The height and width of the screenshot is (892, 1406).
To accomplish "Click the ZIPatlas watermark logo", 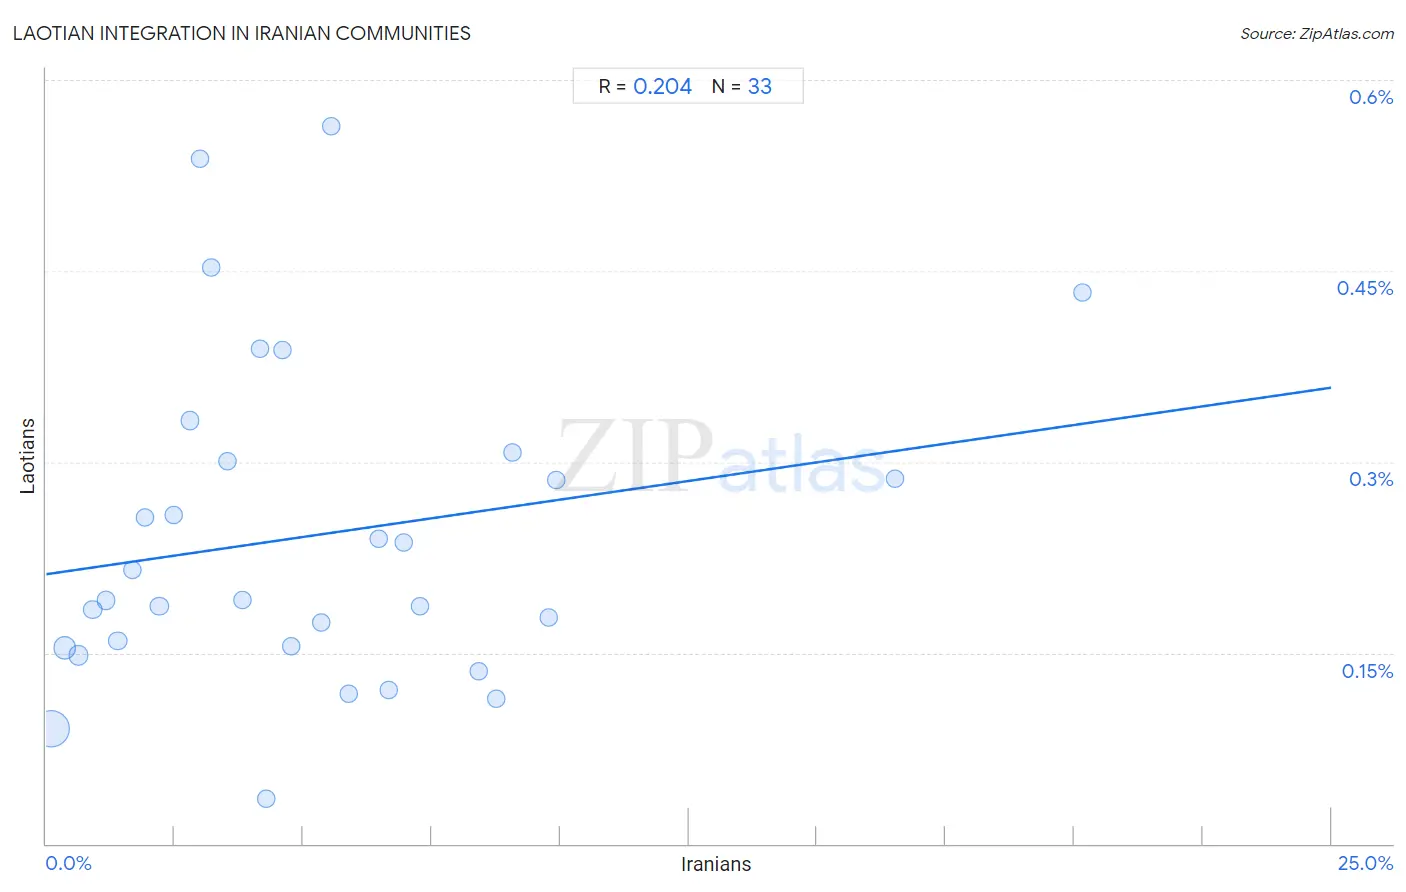I will point(722,458).
